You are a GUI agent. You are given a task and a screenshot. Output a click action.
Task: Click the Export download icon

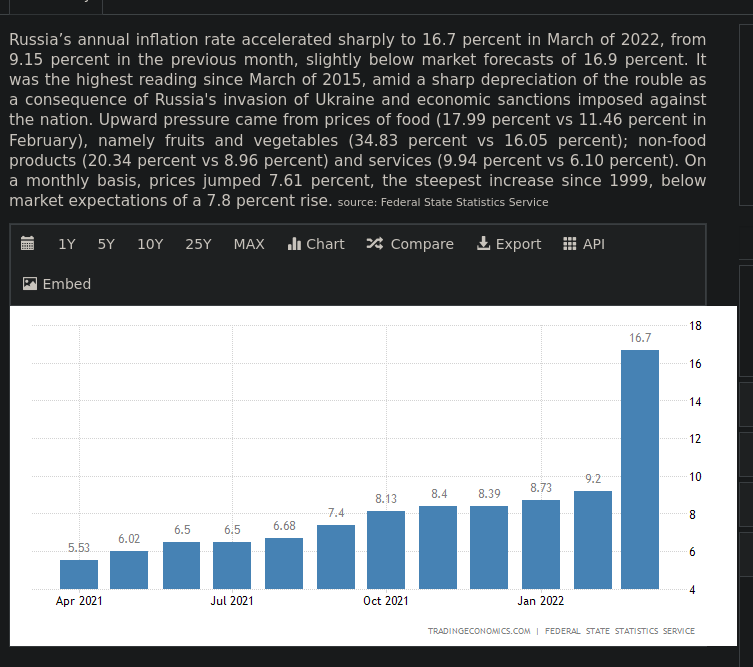click(484, 244)
